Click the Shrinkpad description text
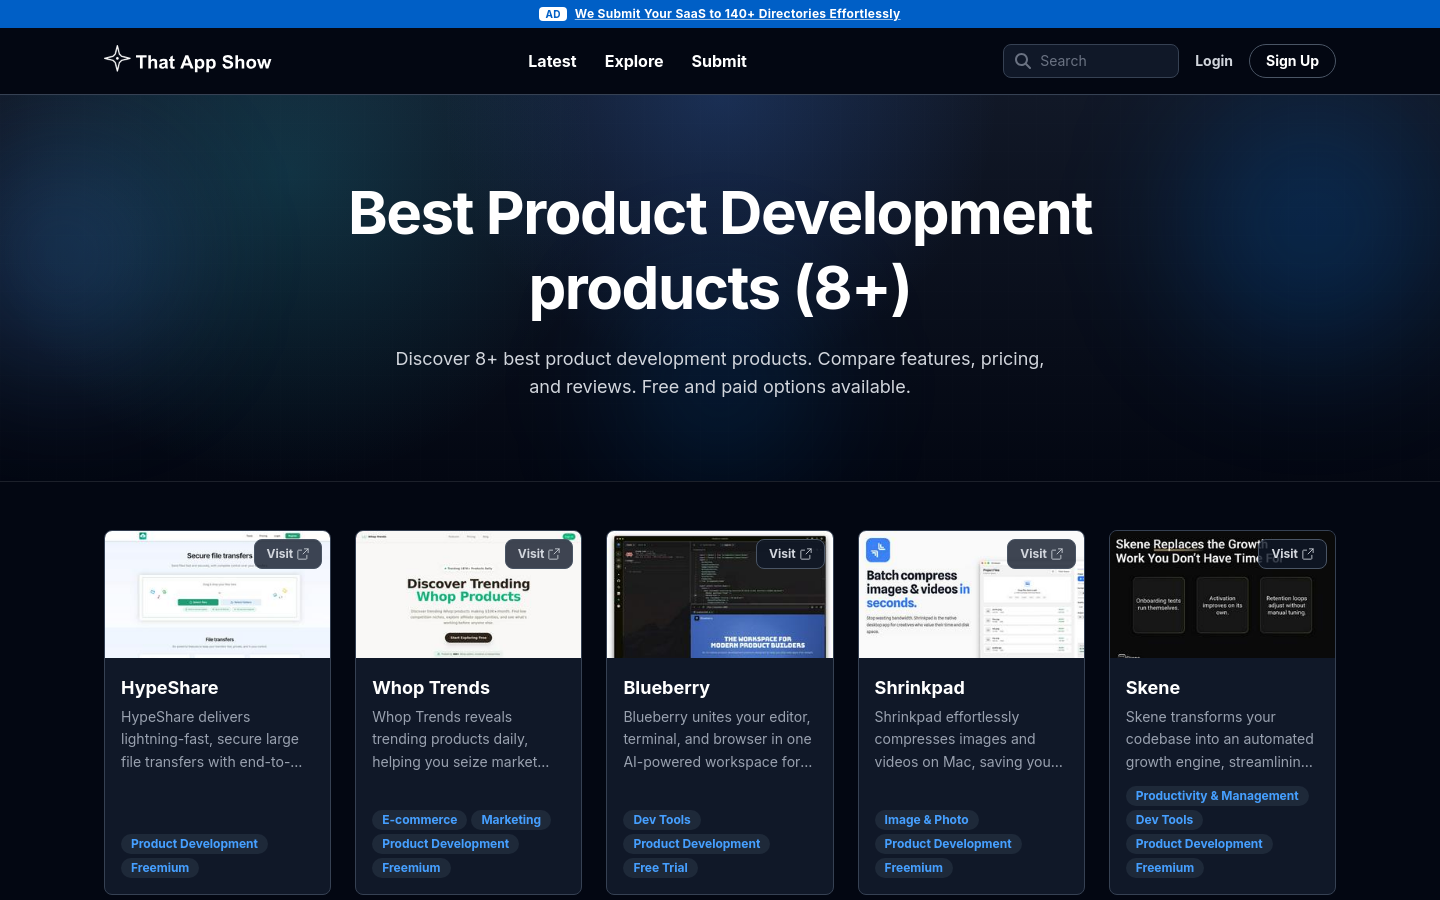The height and width of the screenshot is (900, 1440). (968, 739)
